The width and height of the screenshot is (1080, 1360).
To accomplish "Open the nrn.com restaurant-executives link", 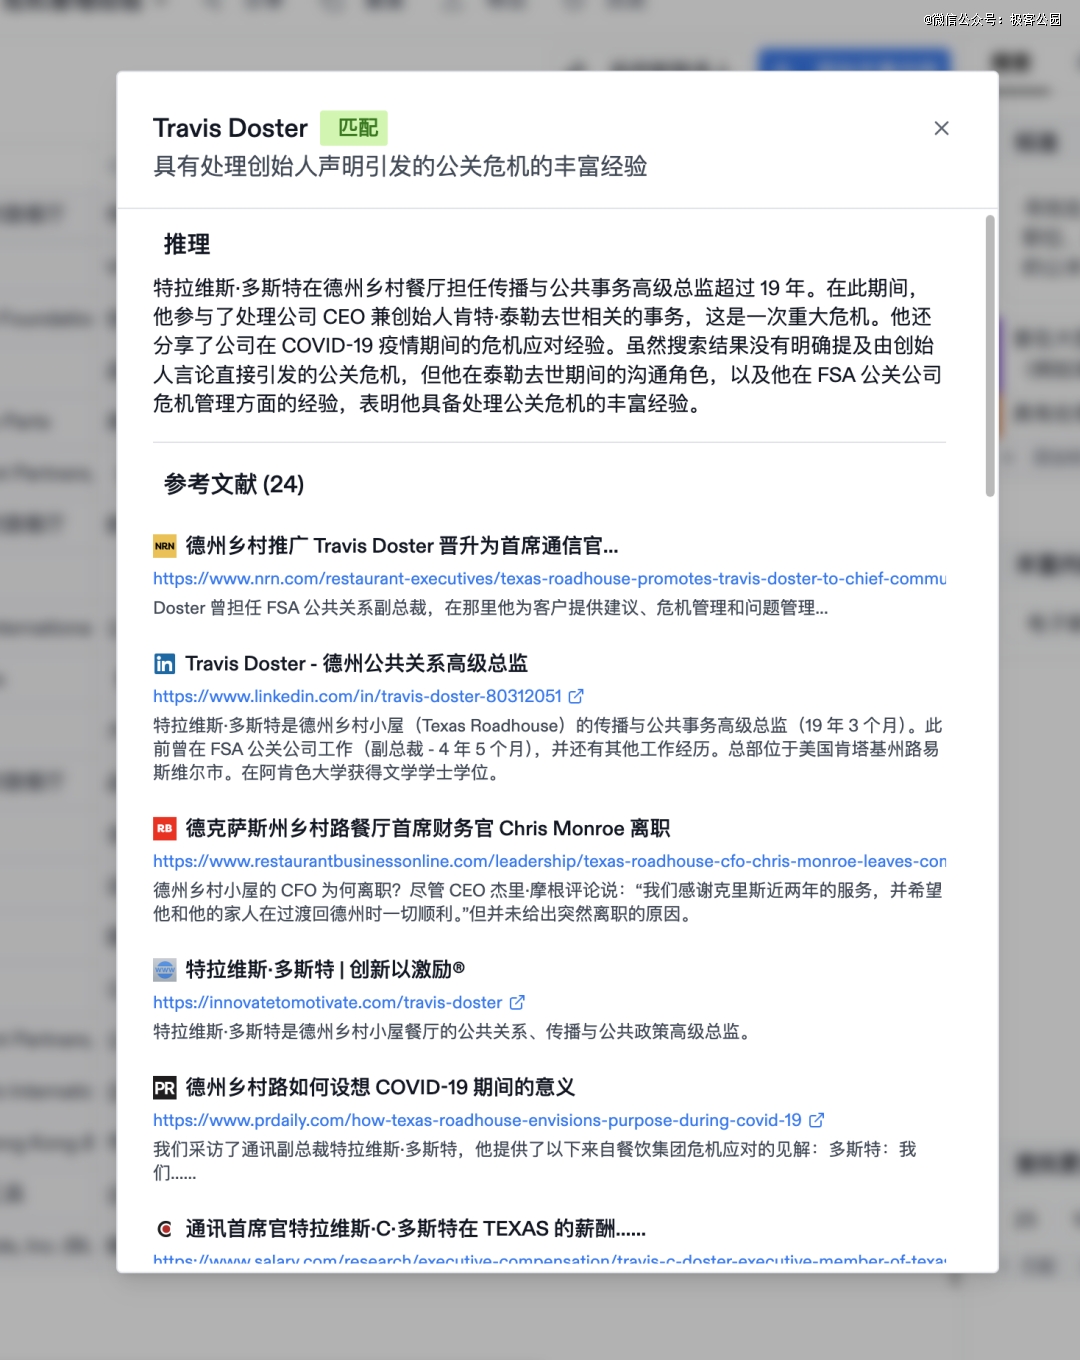I will coord(549,578).
